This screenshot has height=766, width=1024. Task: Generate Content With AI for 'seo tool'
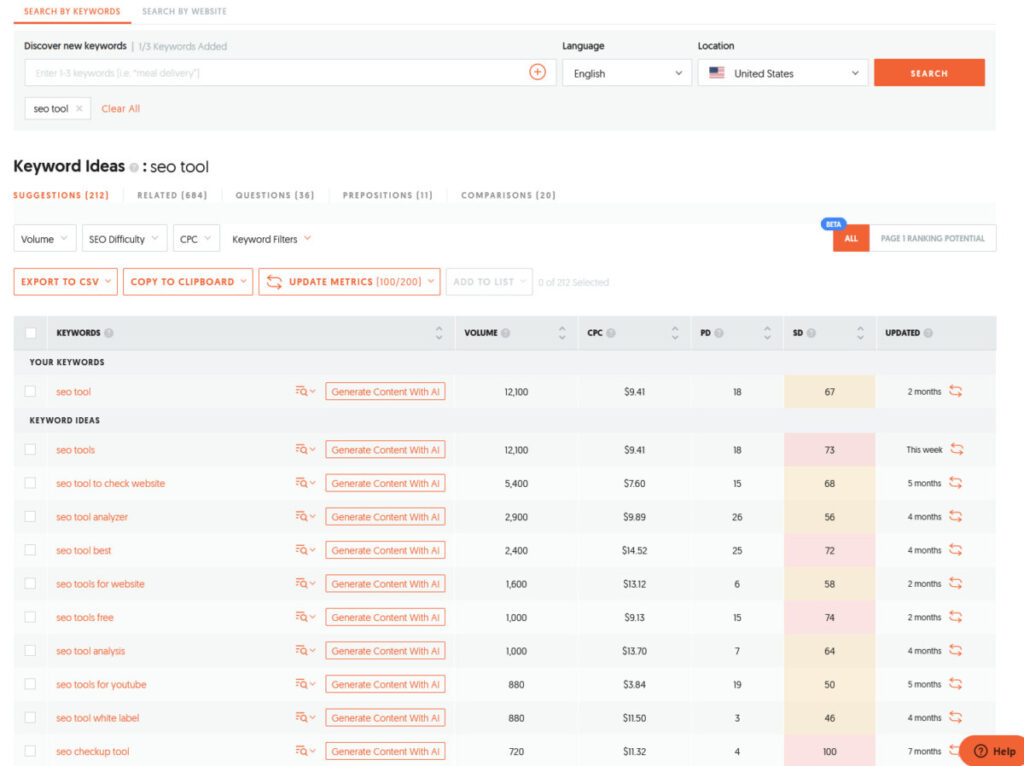[385, 391]
